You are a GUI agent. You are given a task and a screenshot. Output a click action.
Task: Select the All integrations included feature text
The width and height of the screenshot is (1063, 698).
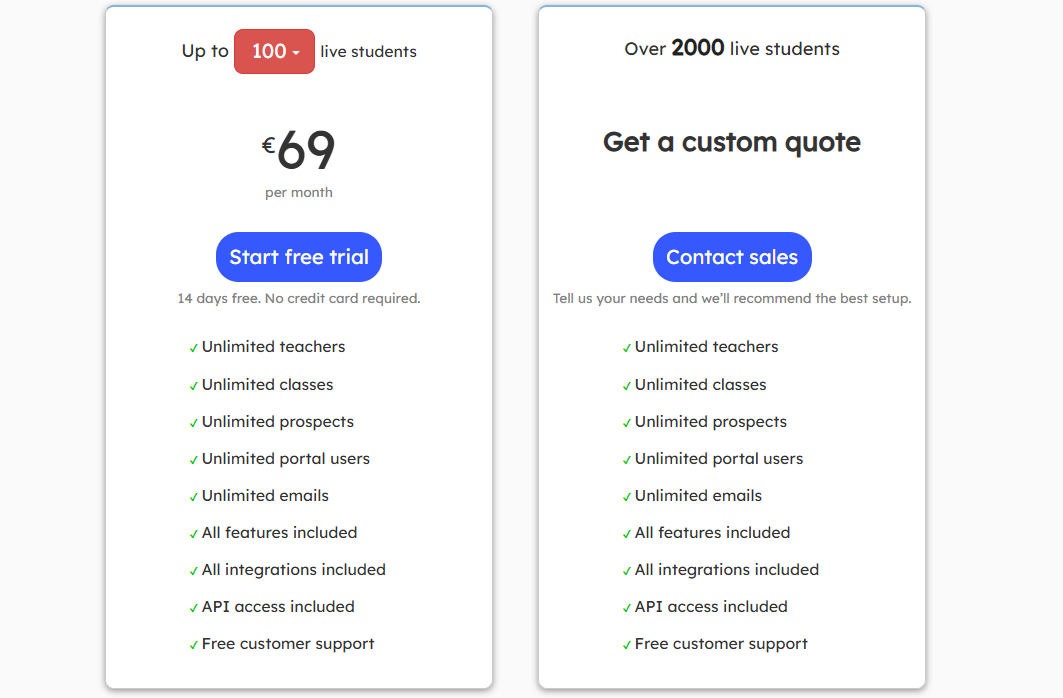pyautogui.click(x=294, y=569)
